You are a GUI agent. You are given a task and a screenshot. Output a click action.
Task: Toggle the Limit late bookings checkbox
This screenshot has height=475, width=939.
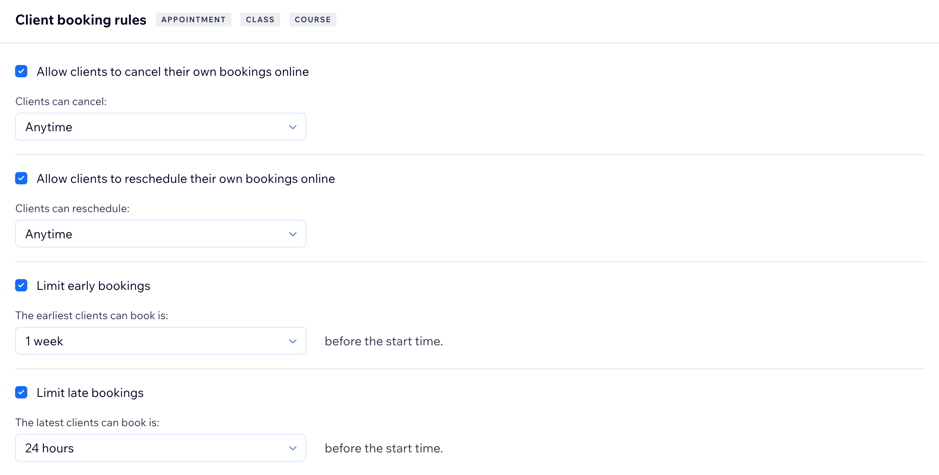coord(21,393)
